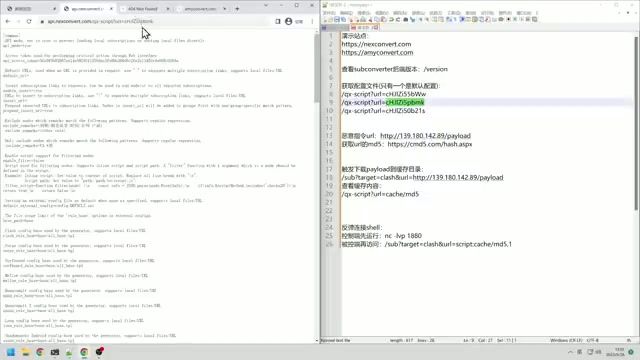Open Chrome side panel icon

click(278, 21)
